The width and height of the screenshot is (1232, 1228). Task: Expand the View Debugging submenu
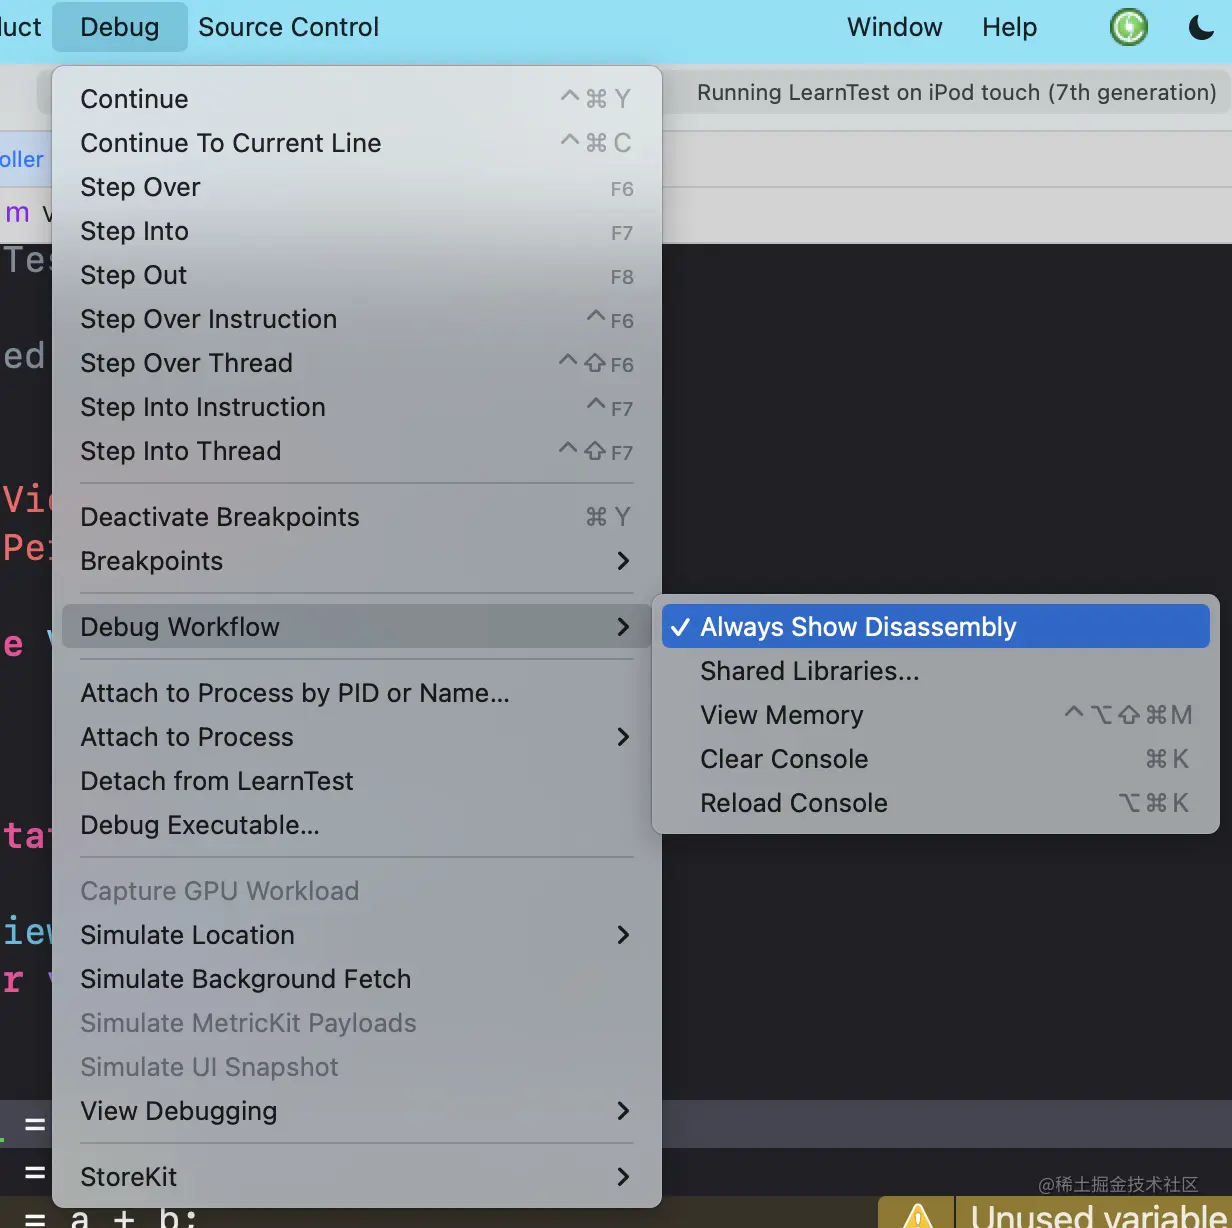pyautogui.click(x=357, y=1111)
